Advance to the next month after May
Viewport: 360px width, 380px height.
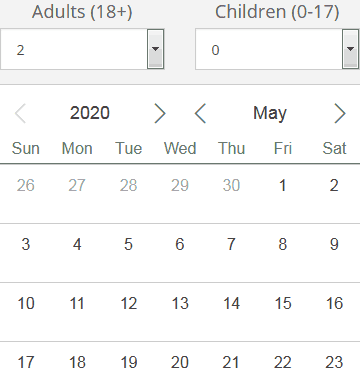(x=340, y=113)
